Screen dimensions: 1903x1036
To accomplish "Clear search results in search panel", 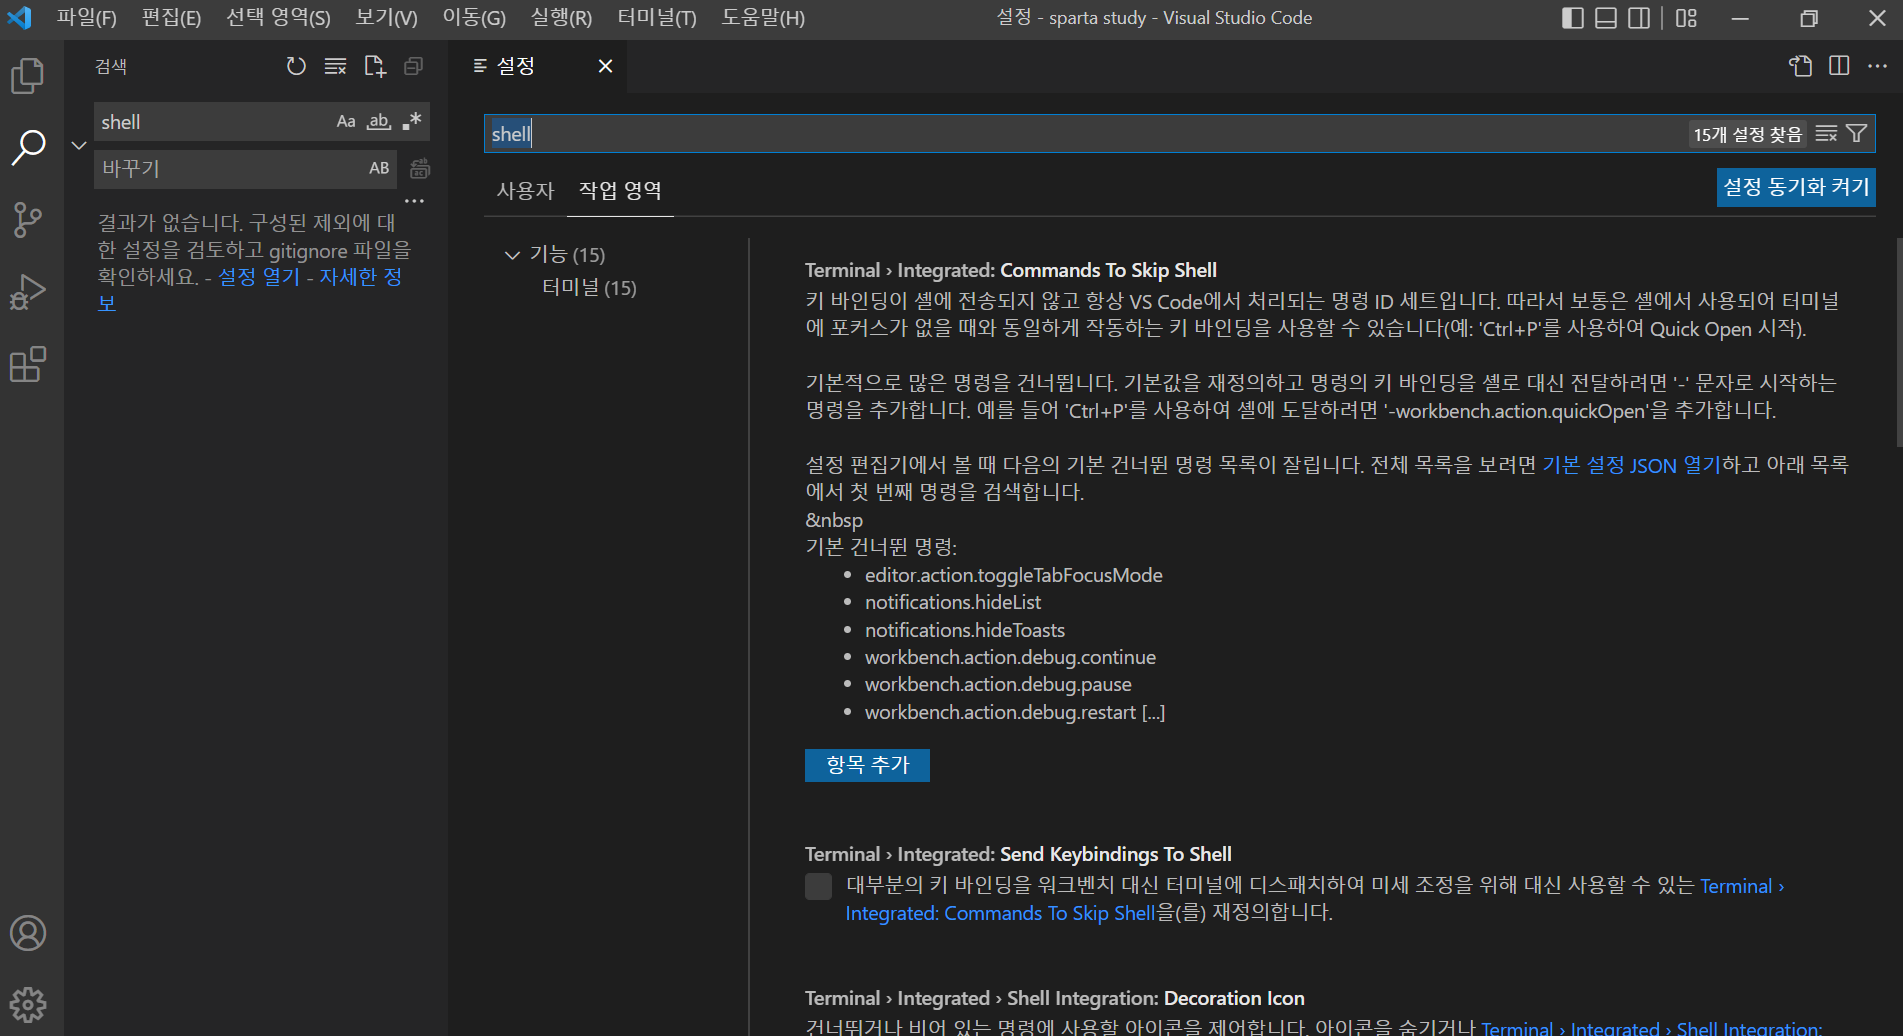I will point(336,66).
